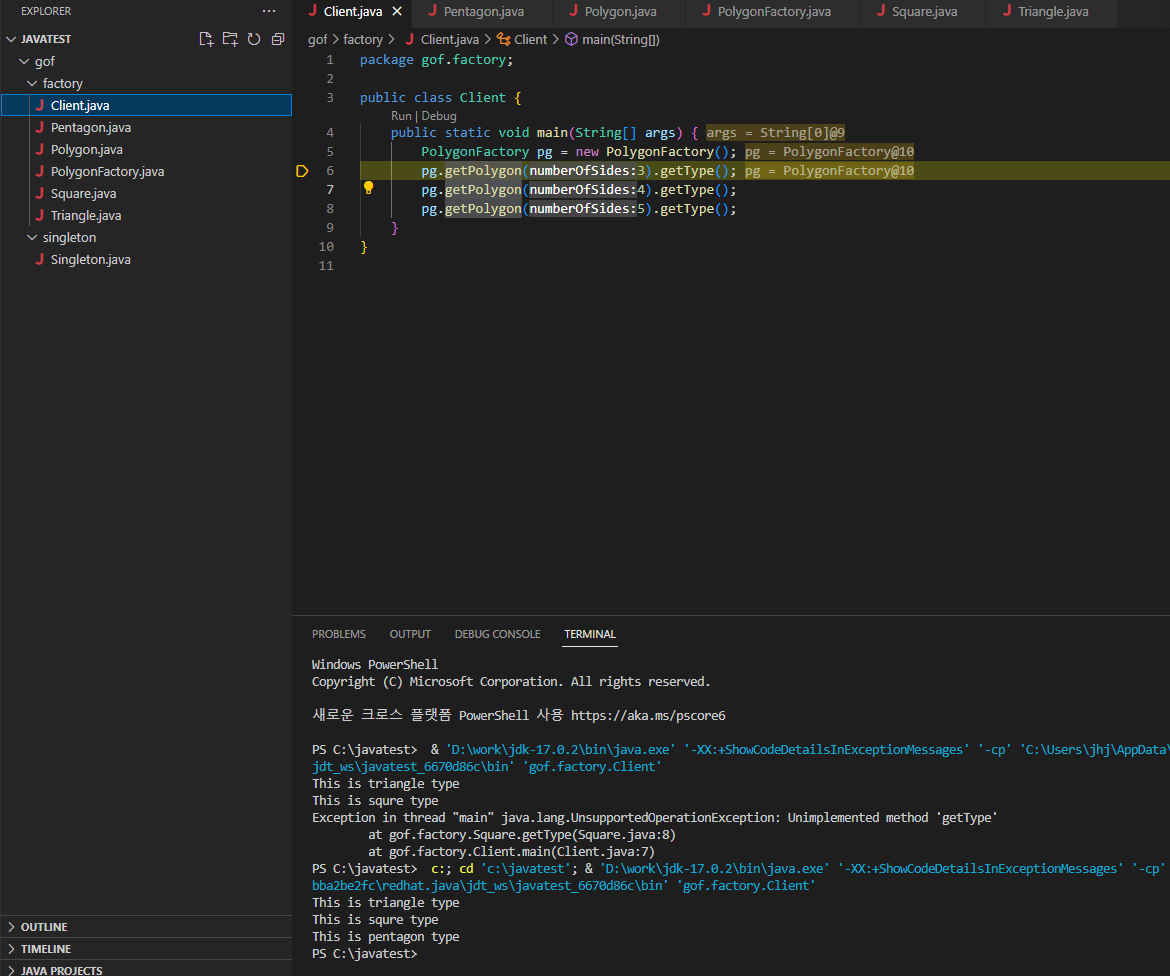Screen dimensions: 1170x976
Task: Click the debug breakpoint arrow at line 6
Action: 302,171
